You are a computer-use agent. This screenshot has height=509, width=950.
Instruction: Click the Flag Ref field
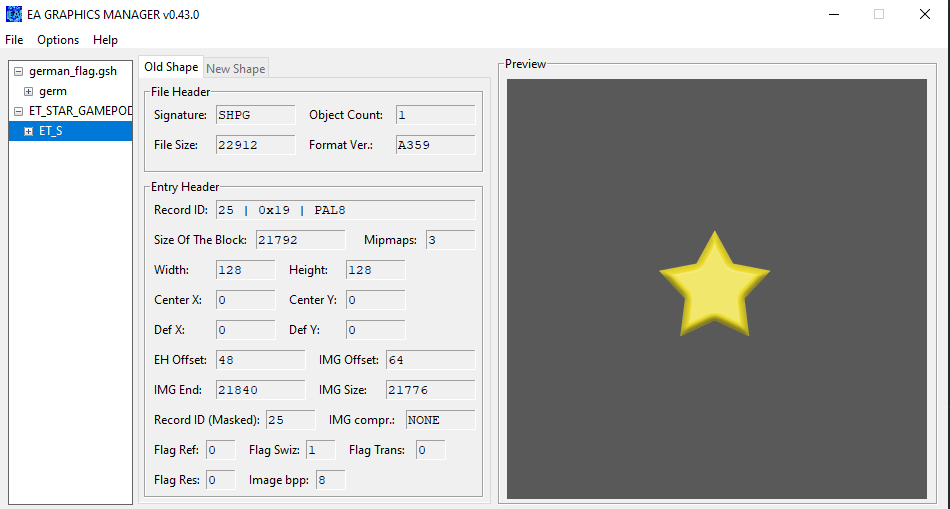click(x=221, y=450)
